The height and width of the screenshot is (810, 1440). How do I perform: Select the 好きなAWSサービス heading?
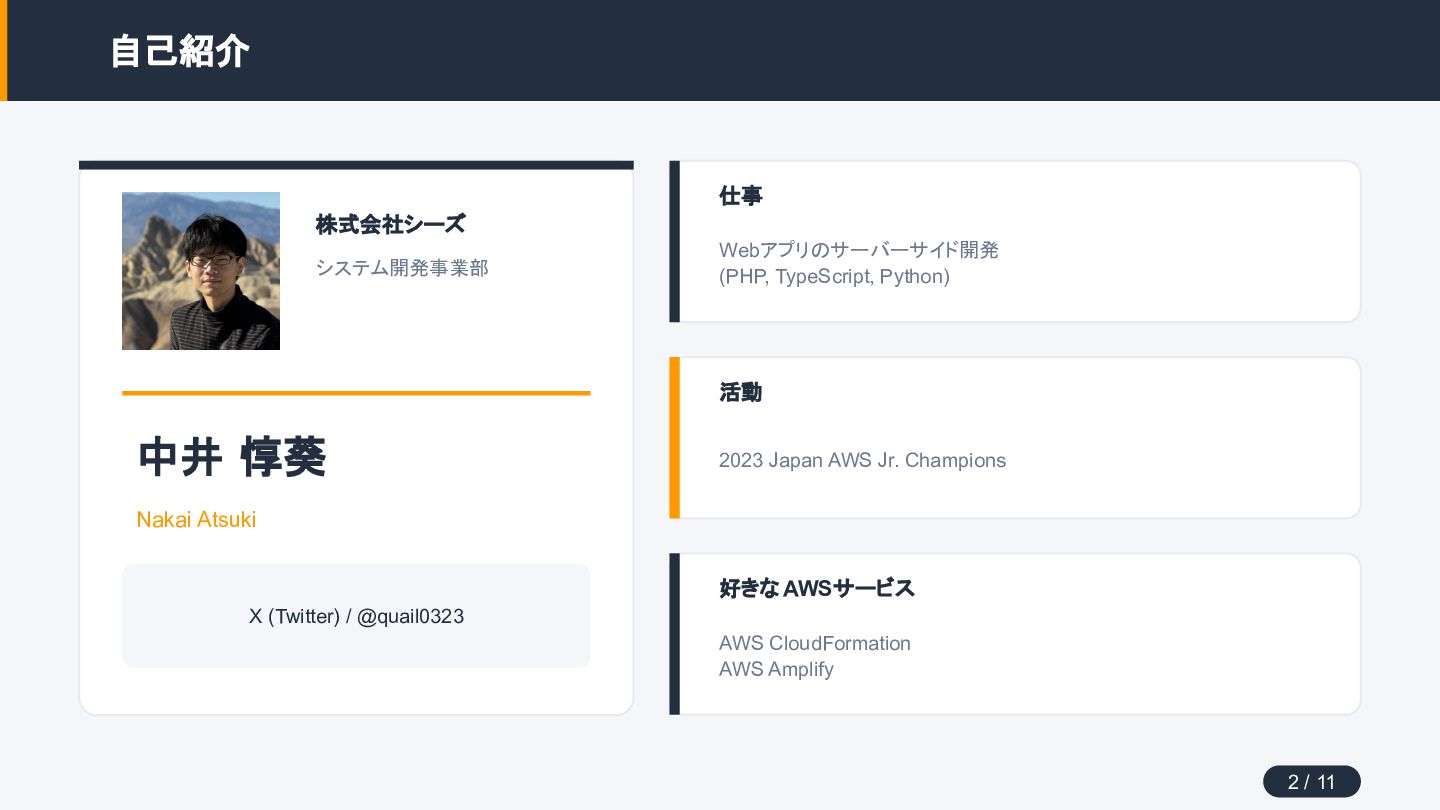pyautogui.click(x=817, y=589)
